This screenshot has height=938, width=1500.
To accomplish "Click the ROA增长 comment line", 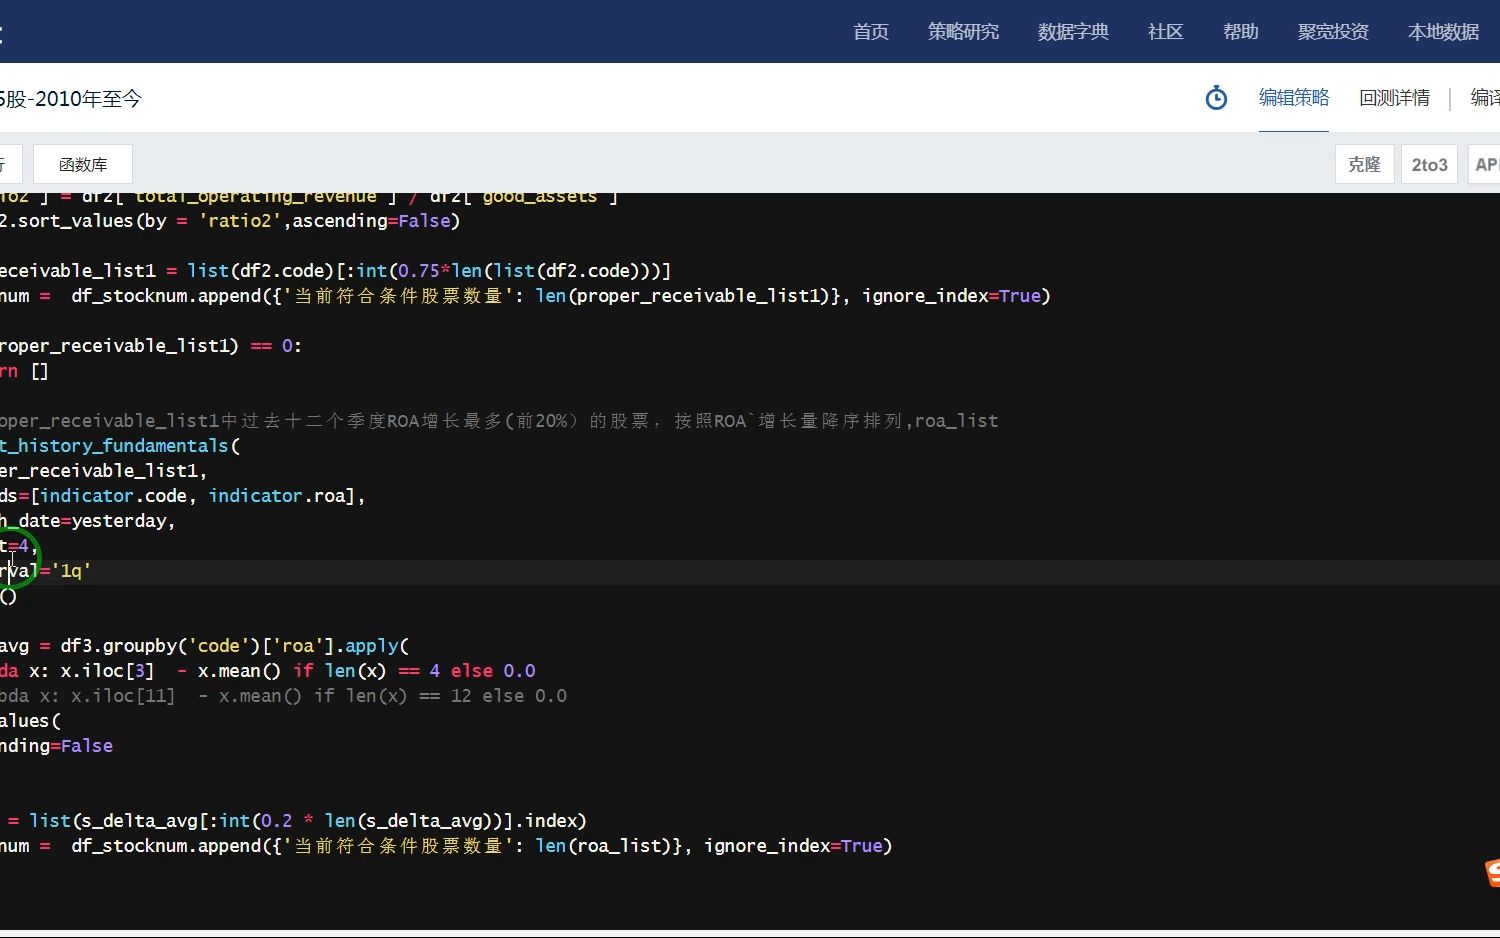I will pyautogui.click(x=499, y=421).
